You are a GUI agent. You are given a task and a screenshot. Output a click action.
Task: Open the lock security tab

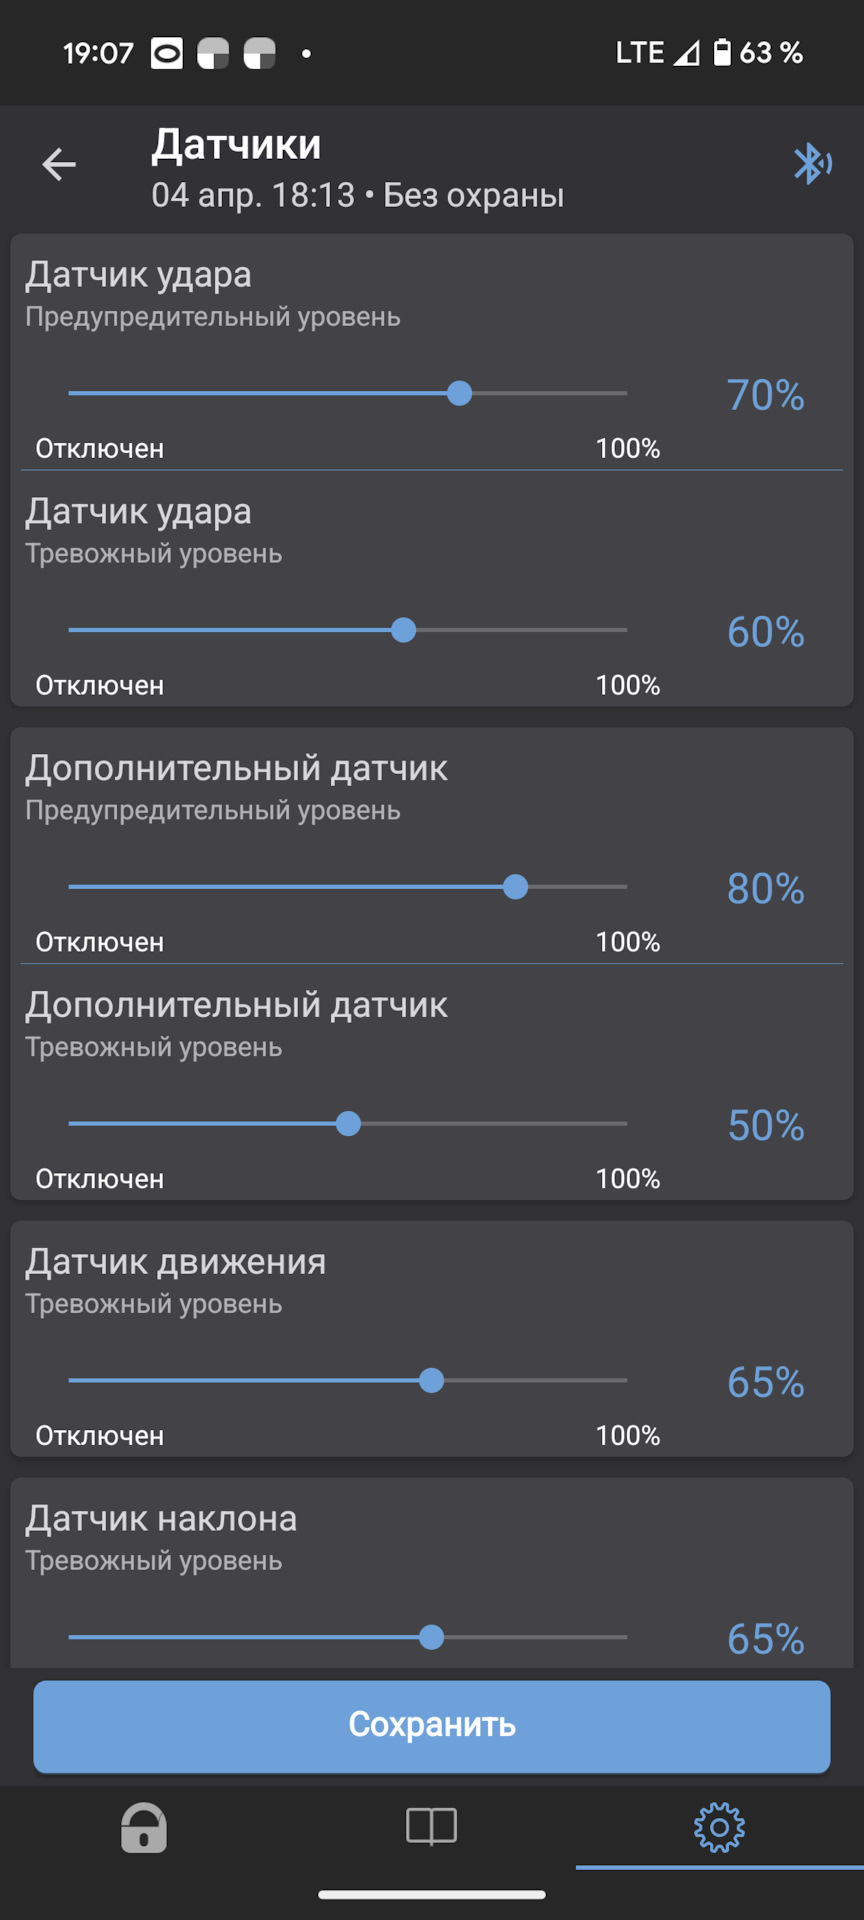tap(144, 1827)
